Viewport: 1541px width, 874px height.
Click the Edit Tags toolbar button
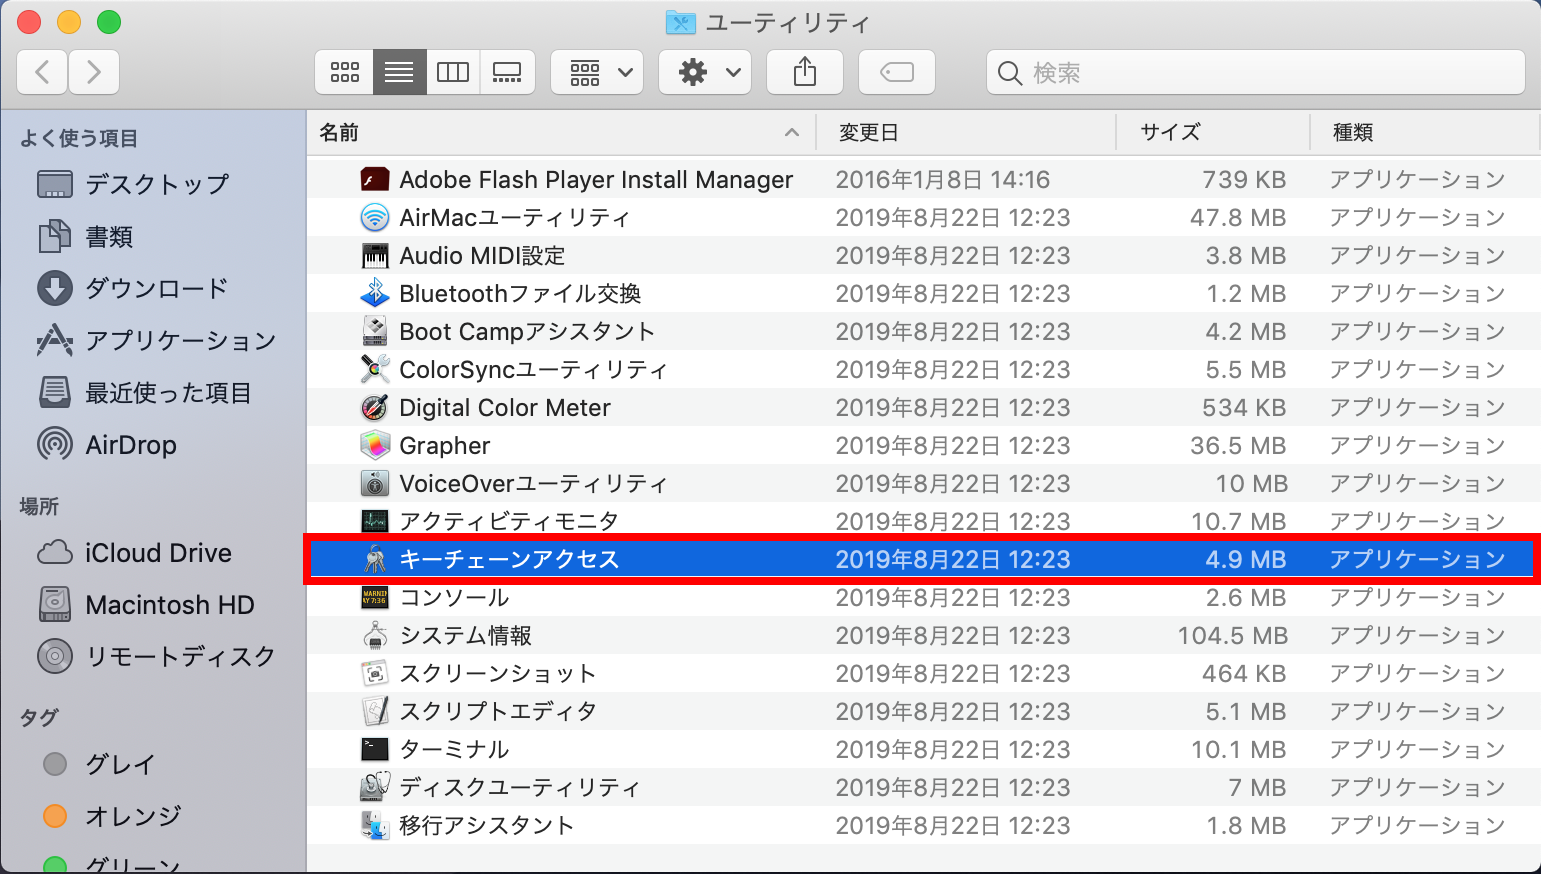[x=897, y=72]
